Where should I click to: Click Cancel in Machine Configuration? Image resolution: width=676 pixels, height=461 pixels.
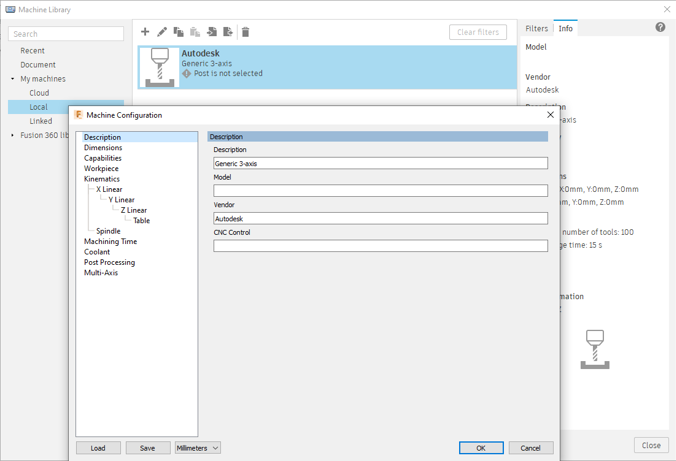(531, 448)
